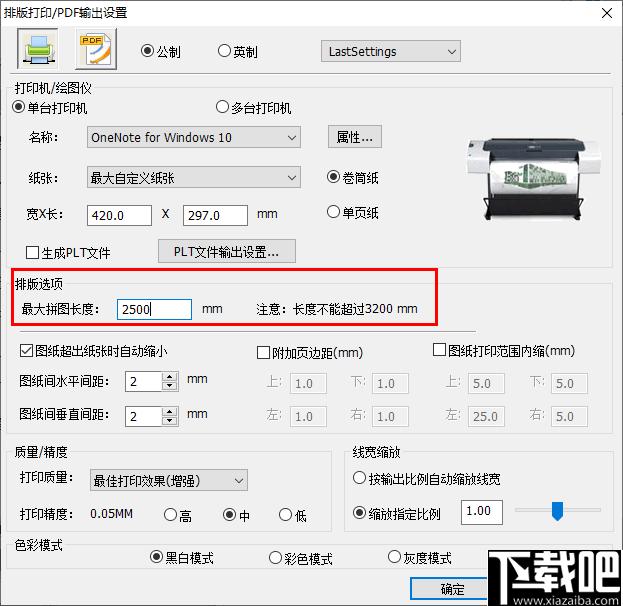Click the line width scale field 1.00

pos(482,512)
